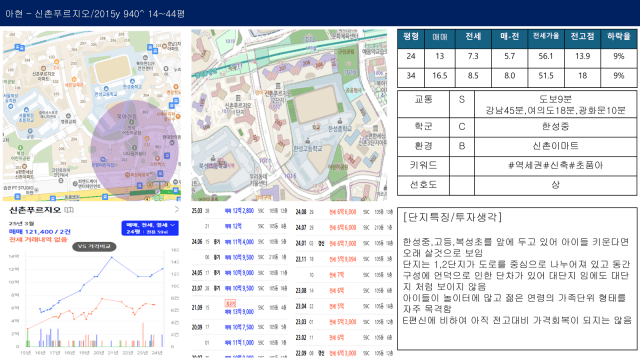The height and width of the screenshot is (360, 640).
Task: Click the 매매 121,400 / 2건 summary
Action: tap(40, 231)
